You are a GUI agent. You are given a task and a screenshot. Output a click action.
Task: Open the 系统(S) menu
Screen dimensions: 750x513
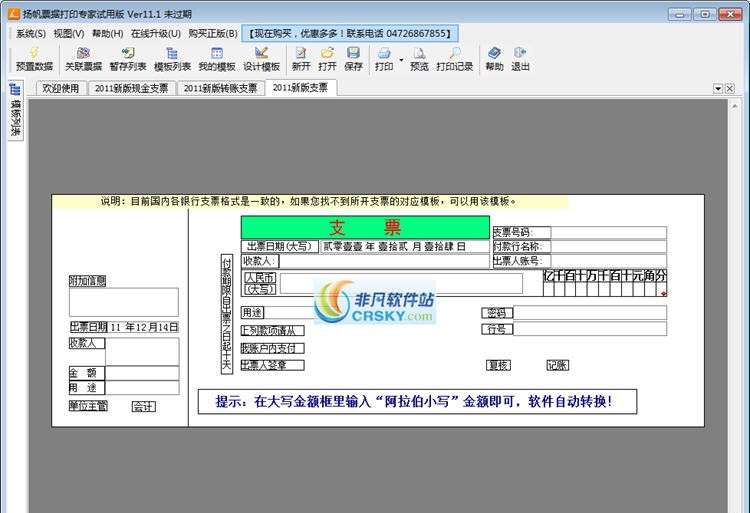(x=31, y=33)
